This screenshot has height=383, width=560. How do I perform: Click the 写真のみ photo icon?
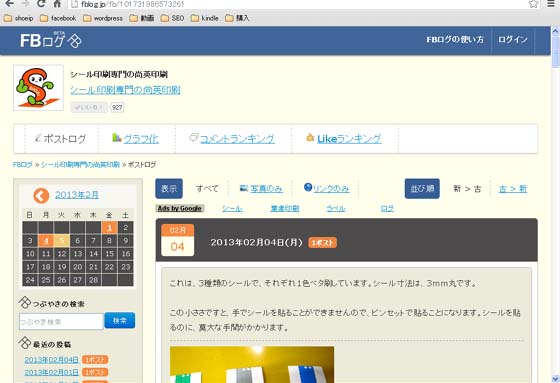244,188
